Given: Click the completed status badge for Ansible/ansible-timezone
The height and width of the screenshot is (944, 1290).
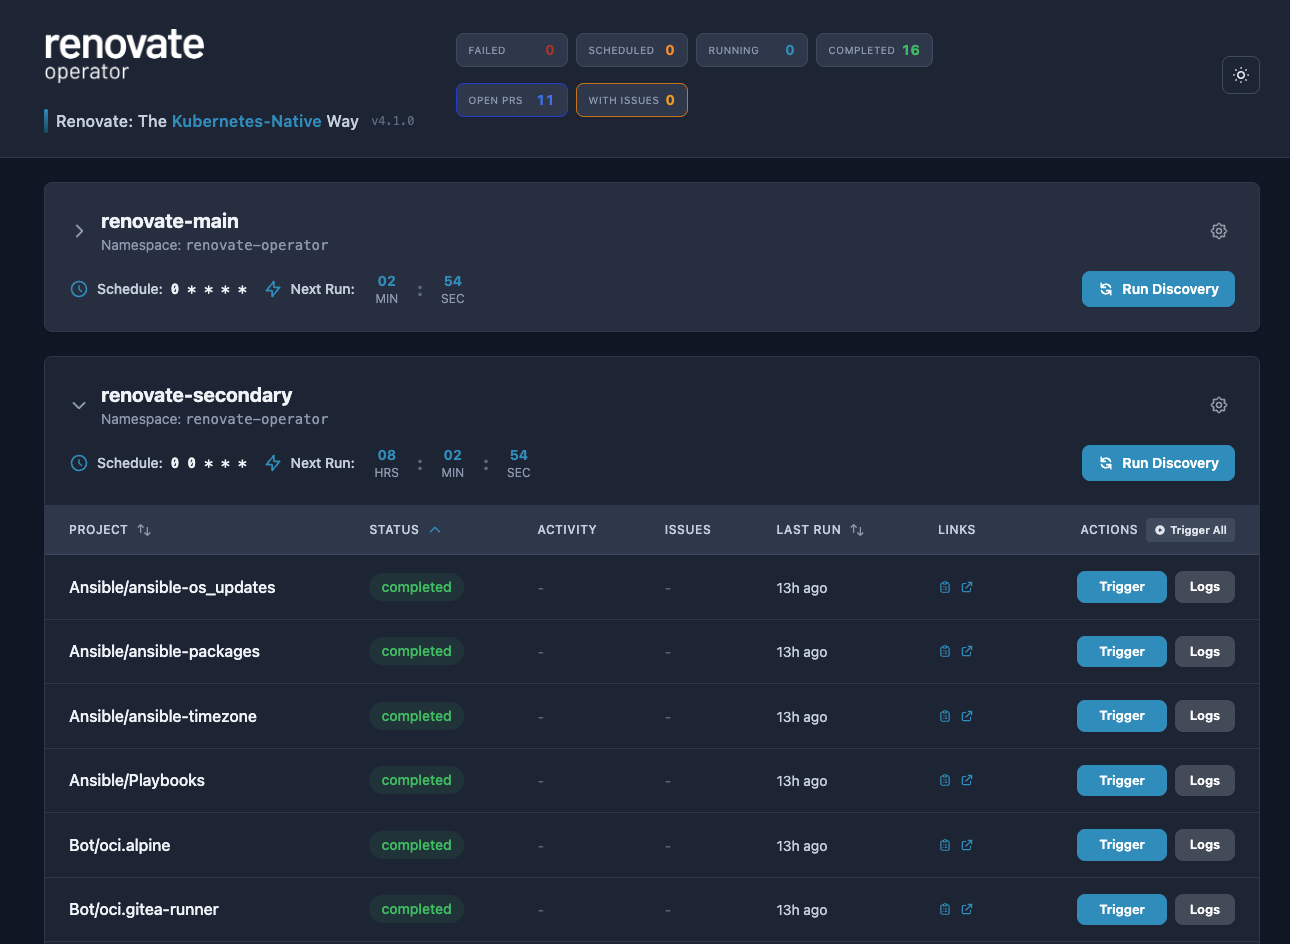Looking at the screenshot, I should [416, 716].
